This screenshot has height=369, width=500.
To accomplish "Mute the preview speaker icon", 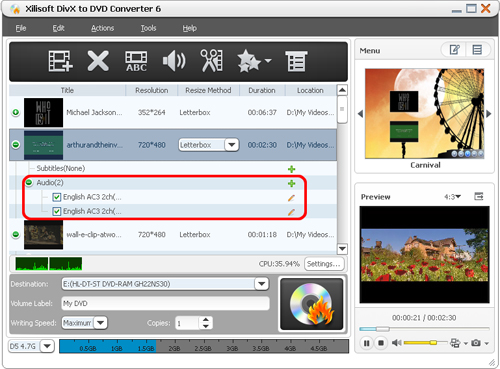I will (396, 343).
